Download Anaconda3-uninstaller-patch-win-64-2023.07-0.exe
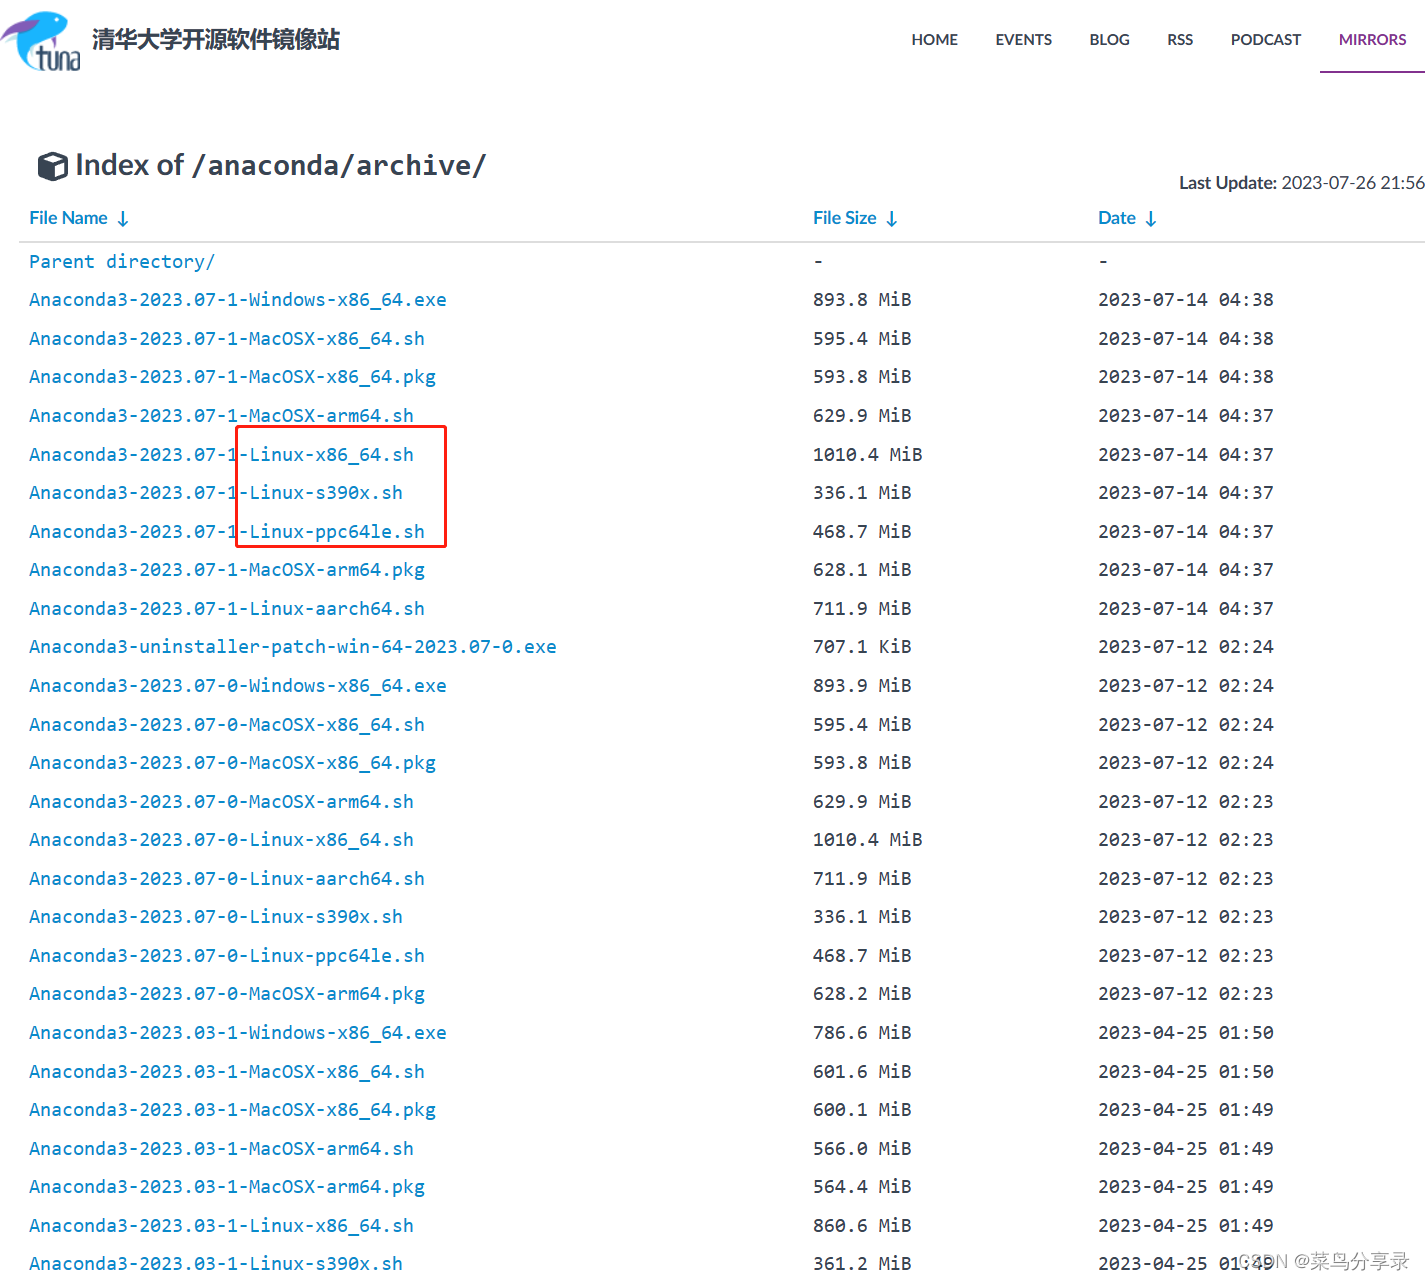 click(293, 647)
